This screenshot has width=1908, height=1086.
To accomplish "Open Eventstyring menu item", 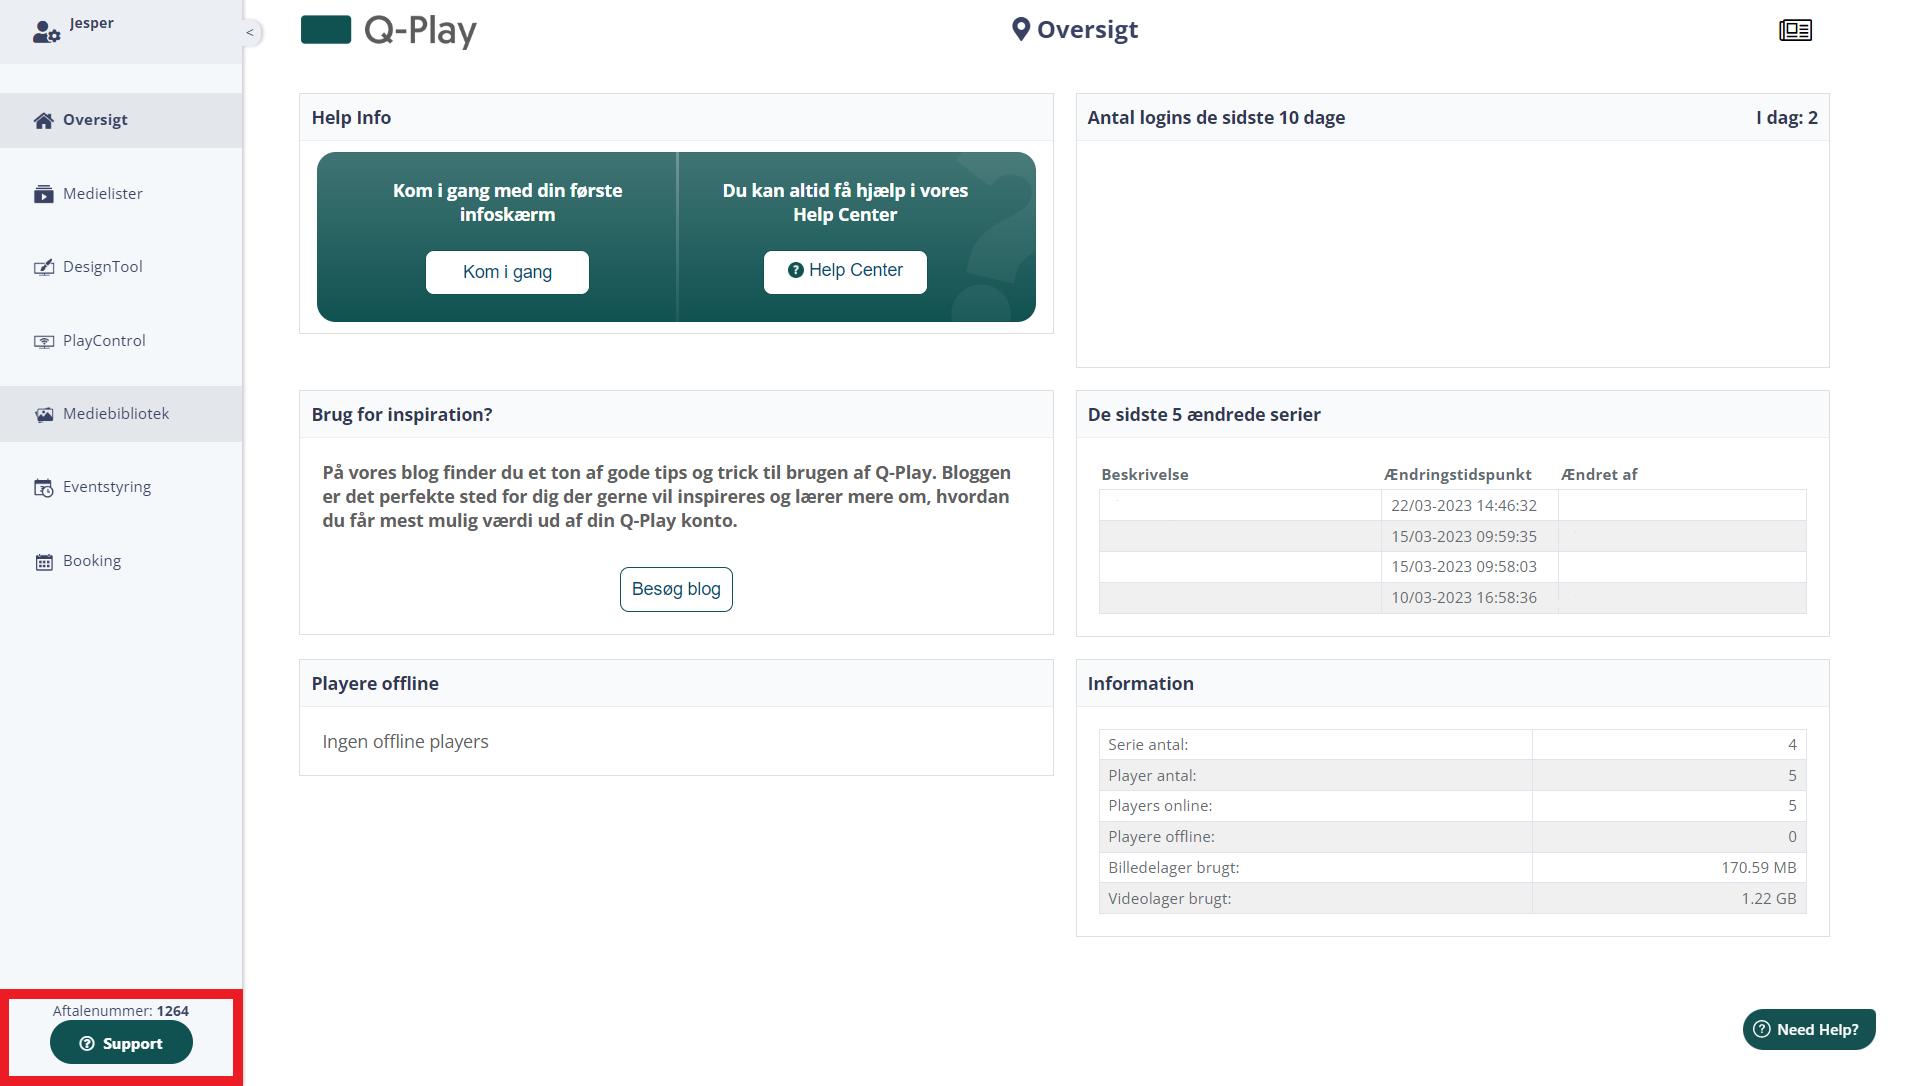I will (121, 487).
